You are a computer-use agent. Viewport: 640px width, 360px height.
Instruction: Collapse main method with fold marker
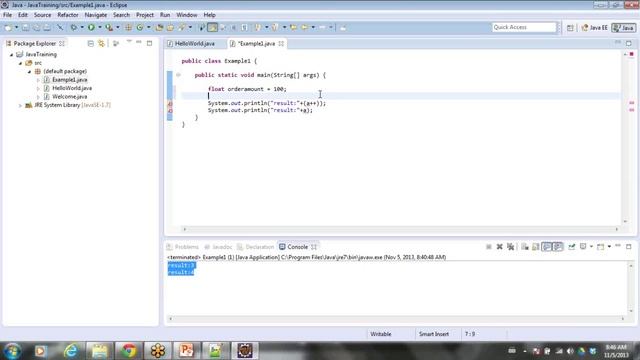[x=178, y=75]
